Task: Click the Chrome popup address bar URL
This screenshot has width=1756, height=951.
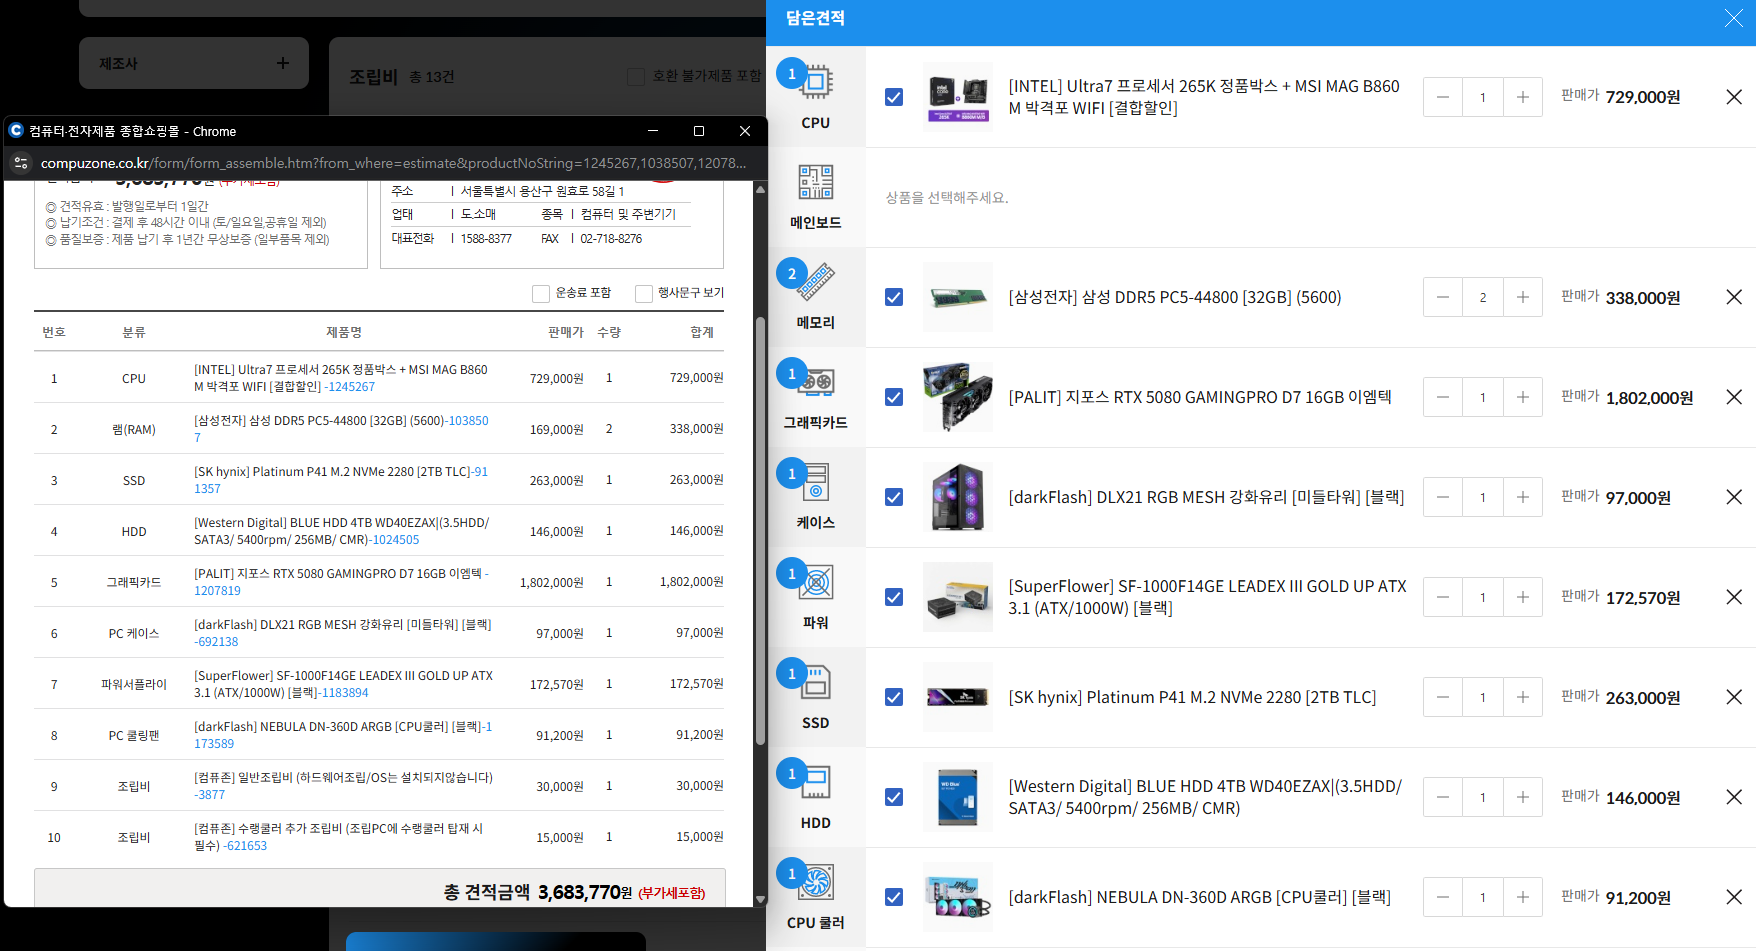Action: coord(394,163)
